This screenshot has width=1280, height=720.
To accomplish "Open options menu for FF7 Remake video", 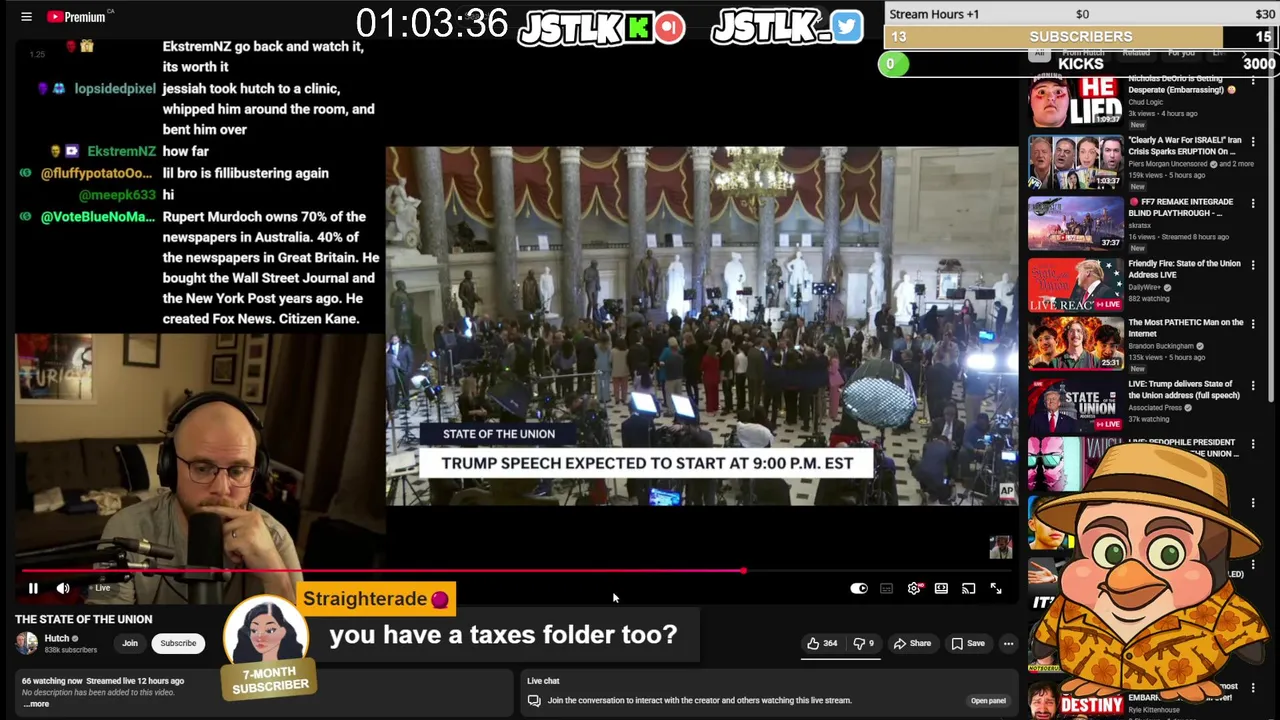I will (x=1253, y=204).
